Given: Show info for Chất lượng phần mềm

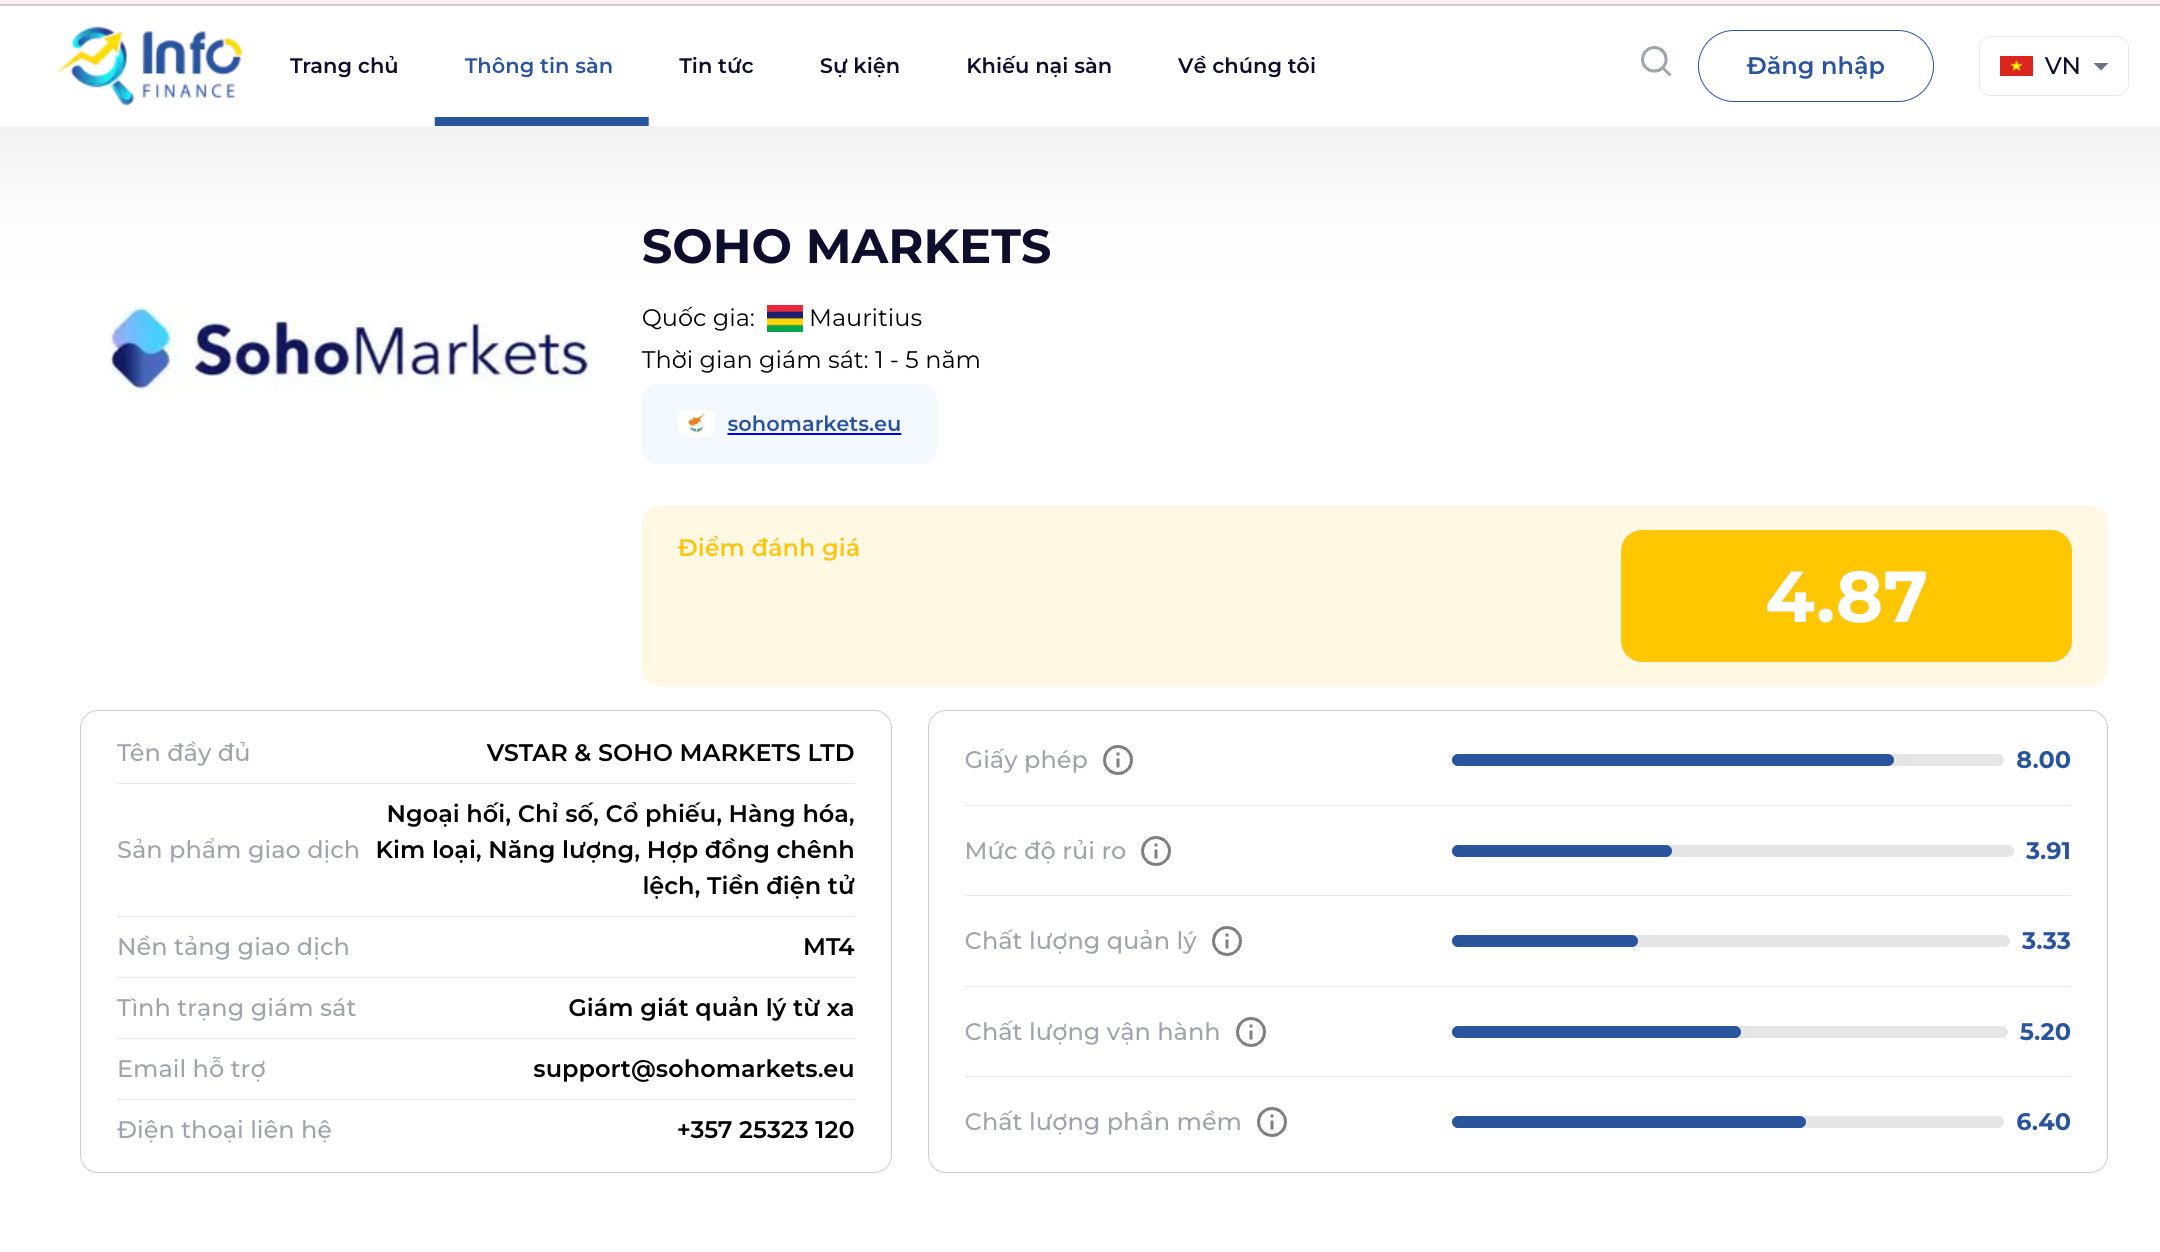Looking at the screenshot, I should point(1272,1122).
